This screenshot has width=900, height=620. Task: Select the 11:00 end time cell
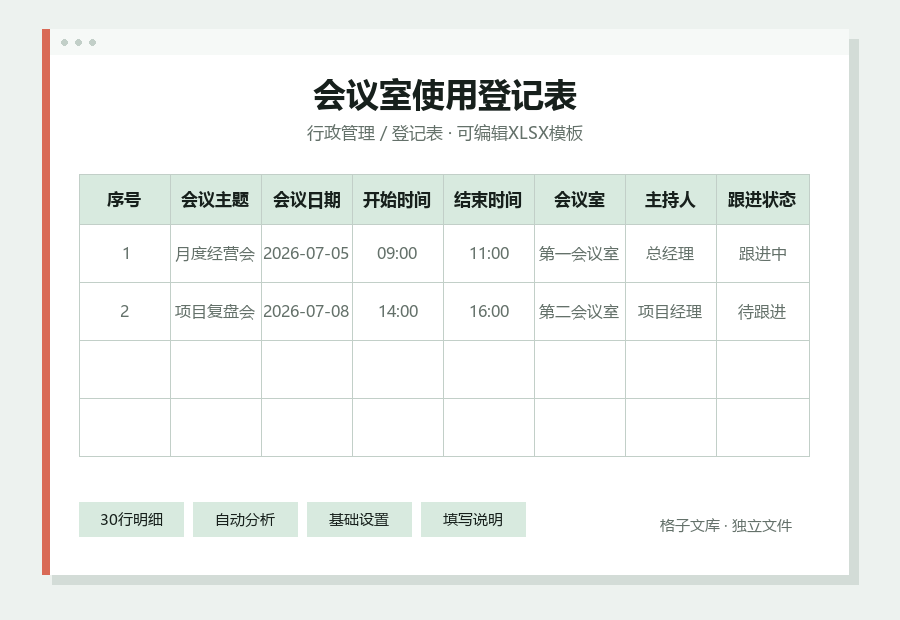[x=488, y=254]
